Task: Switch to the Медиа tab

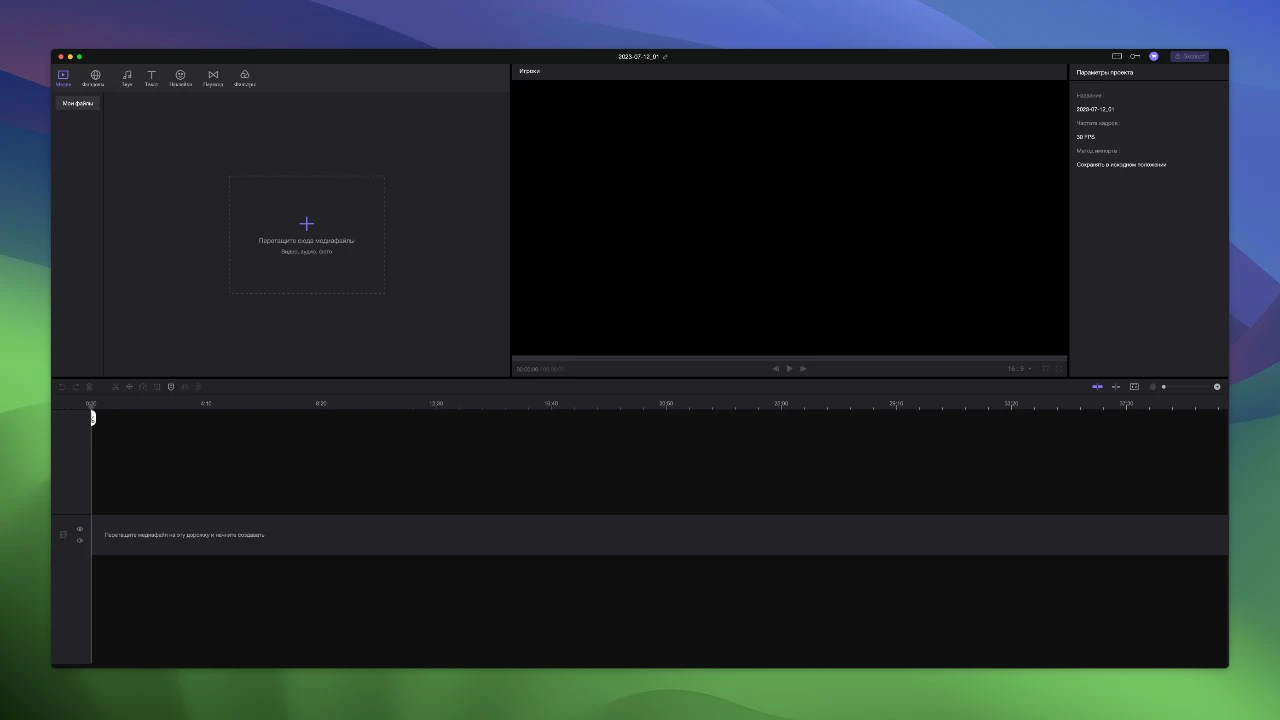Action: tap(63, 78)
